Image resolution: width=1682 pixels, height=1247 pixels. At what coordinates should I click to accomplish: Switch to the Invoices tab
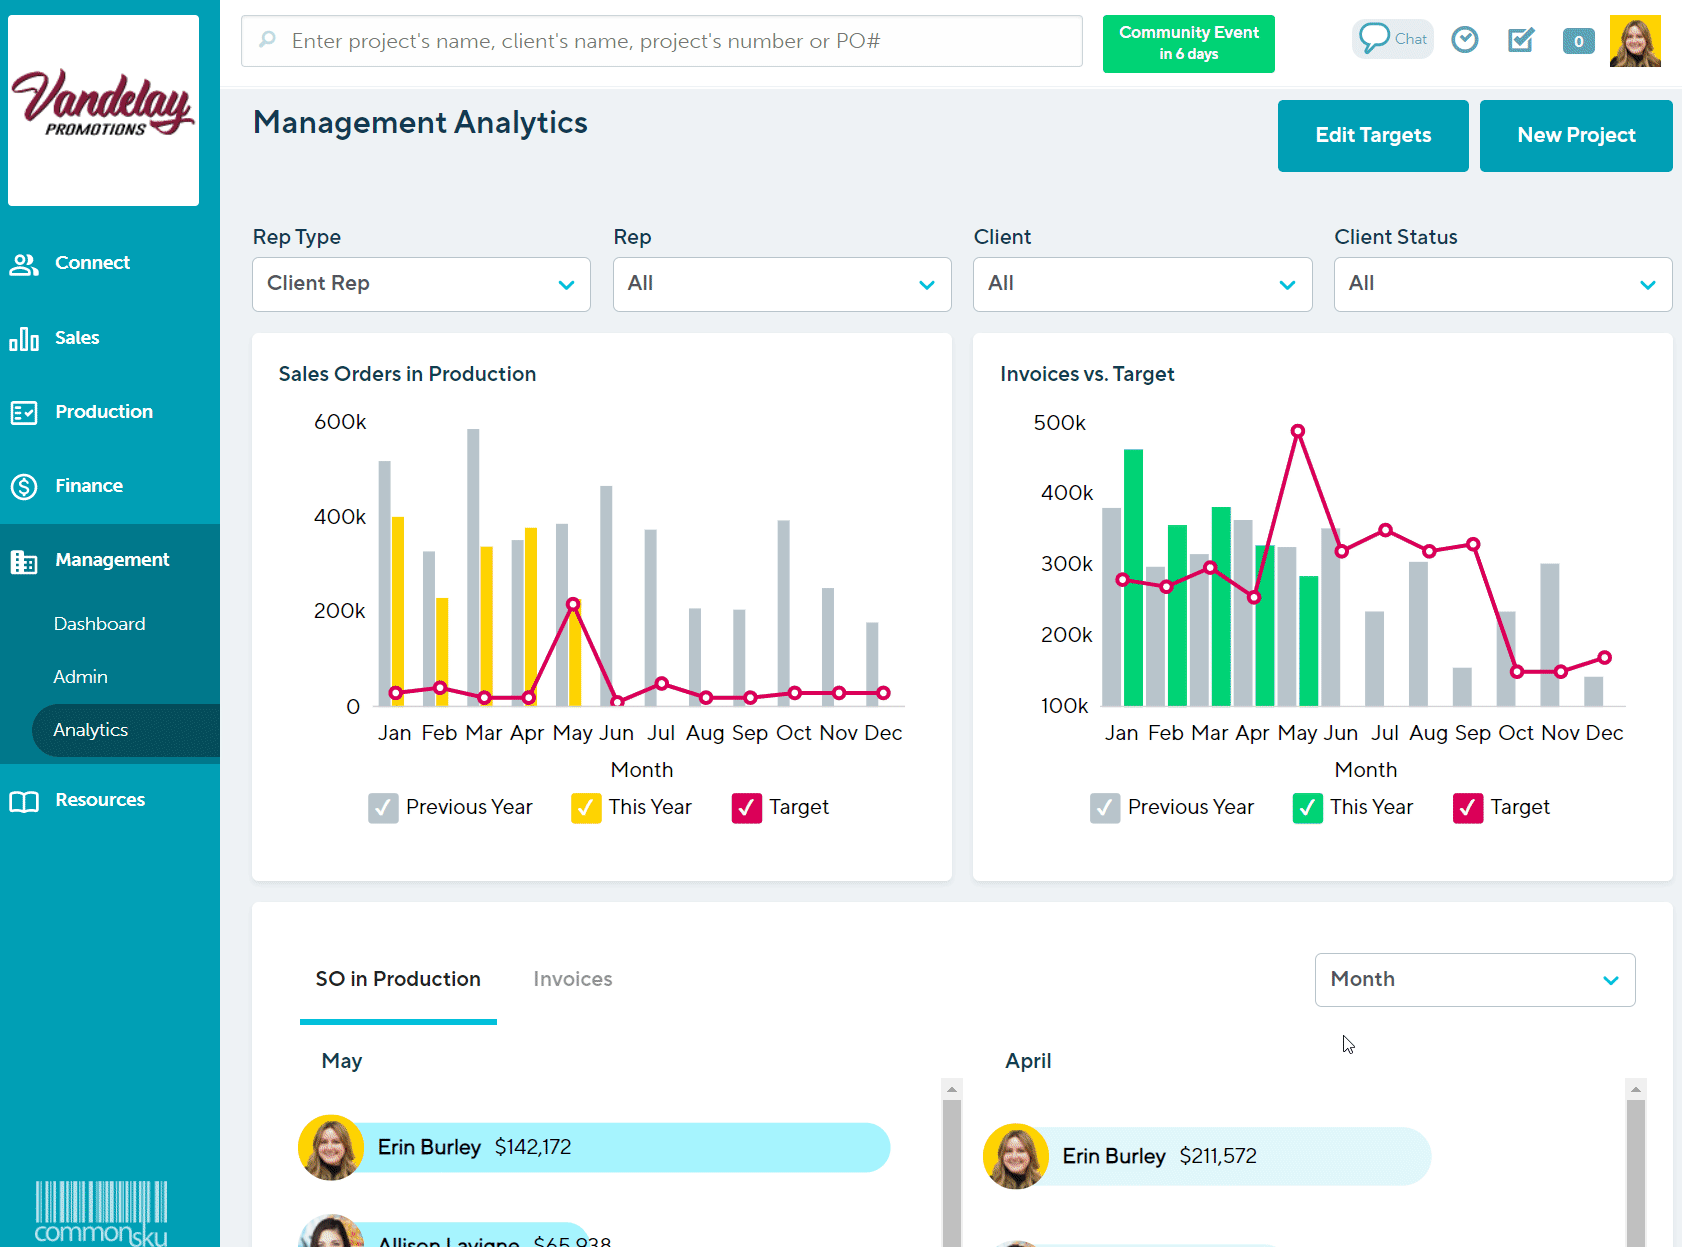572,979
